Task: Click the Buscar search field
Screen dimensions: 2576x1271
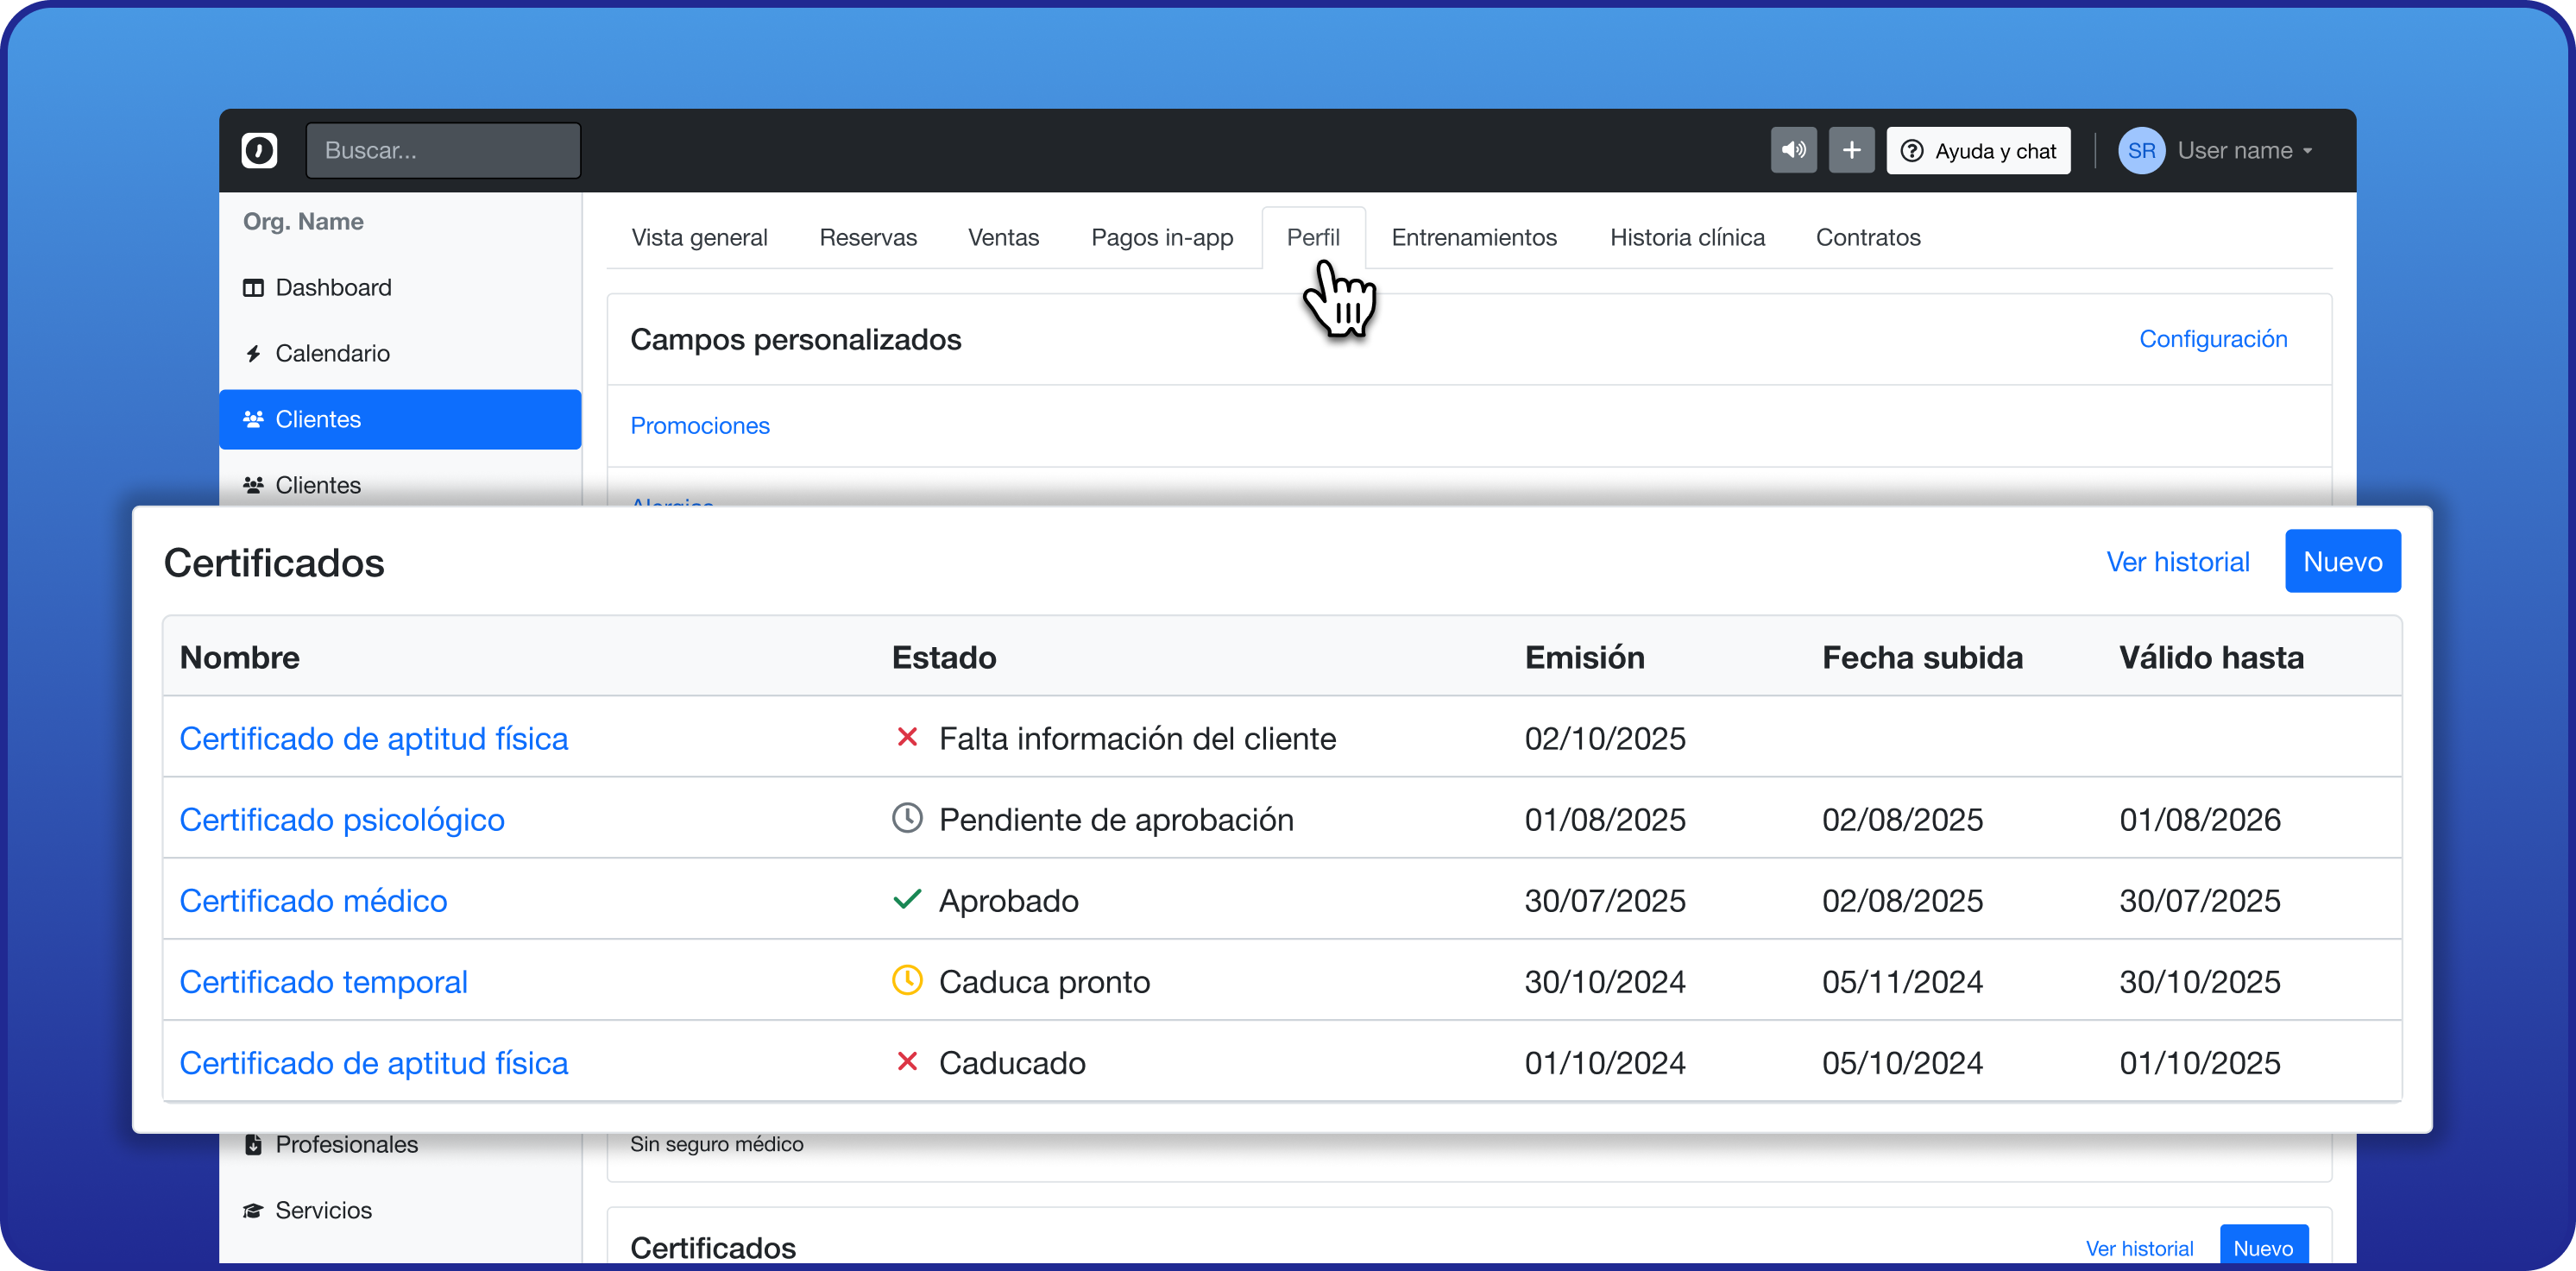Action: point(443,151)
